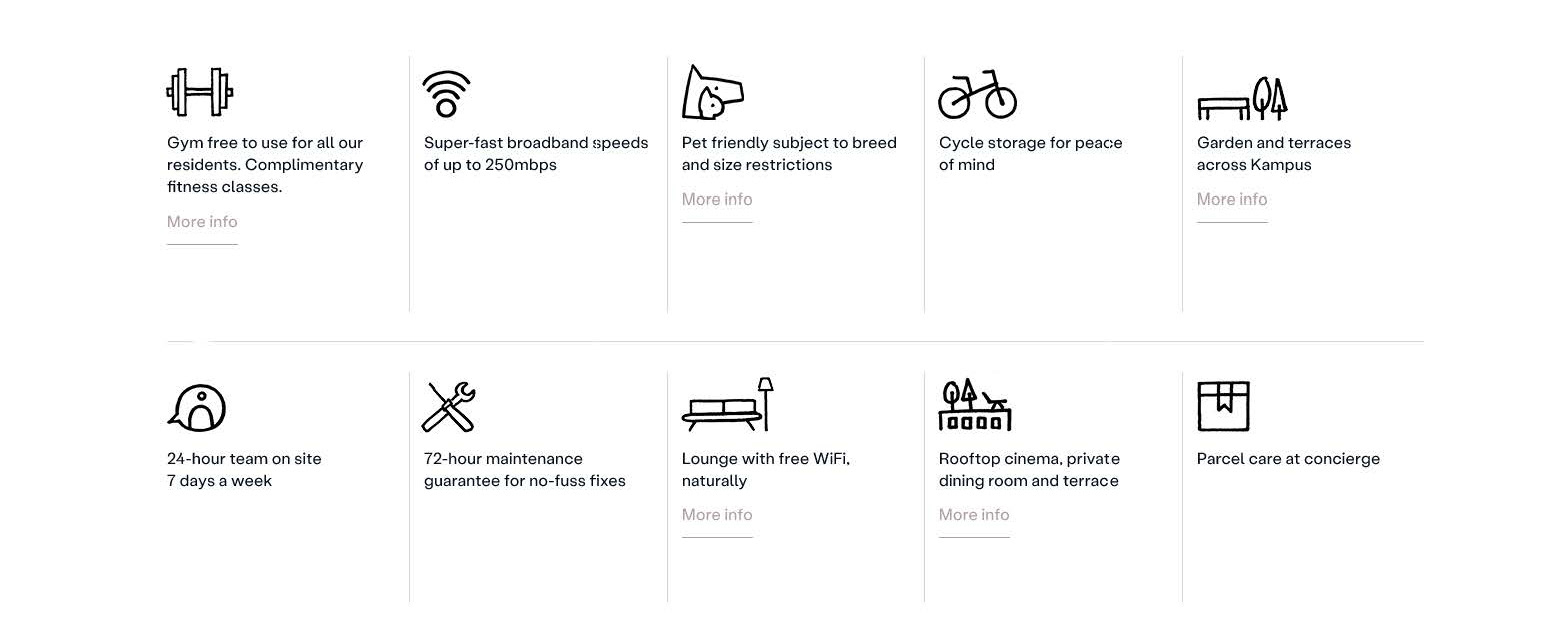Click the rooftop cinema terrace icon
The height and width of the screenshot is (644, 1556).
pyautogui.click(x=975, y=405)
